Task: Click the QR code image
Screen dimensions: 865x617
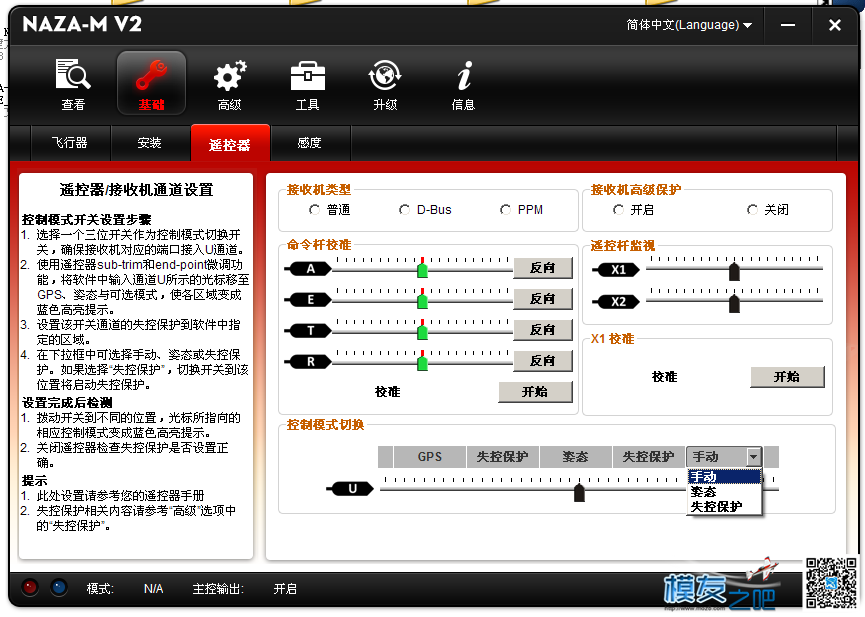Action: 831,583
